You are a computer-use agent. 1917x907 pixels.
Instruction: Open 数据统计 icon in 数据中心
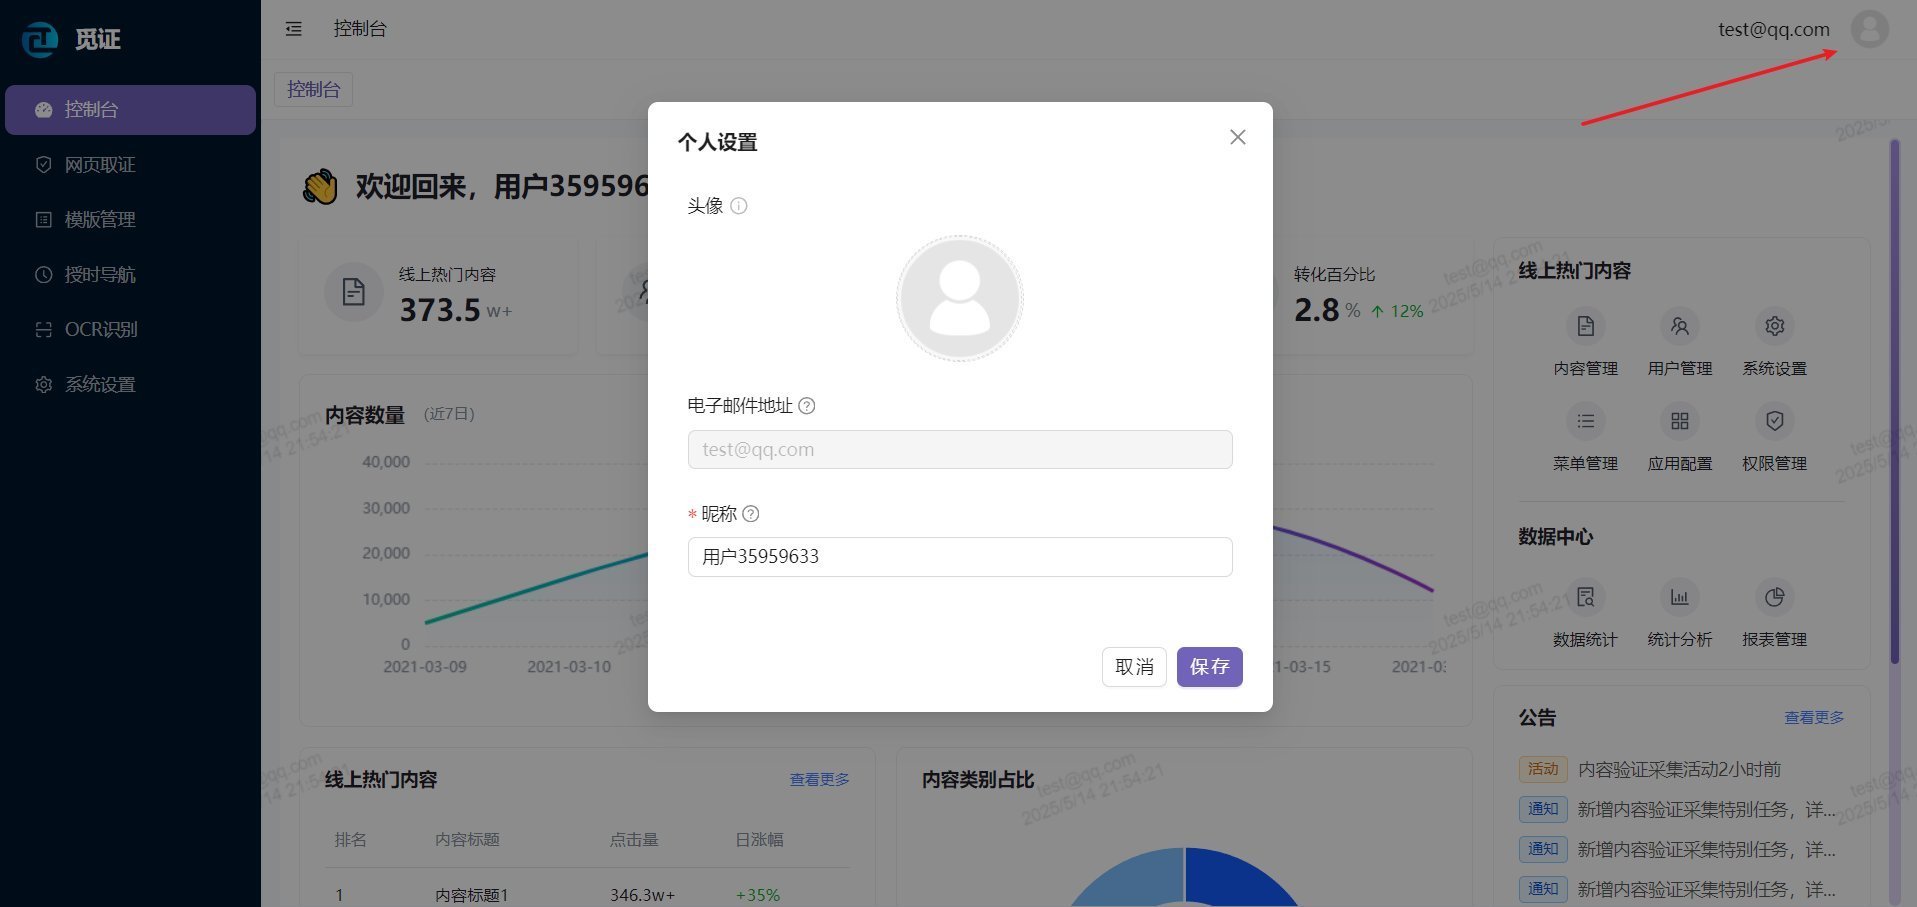pos(1585,597)
